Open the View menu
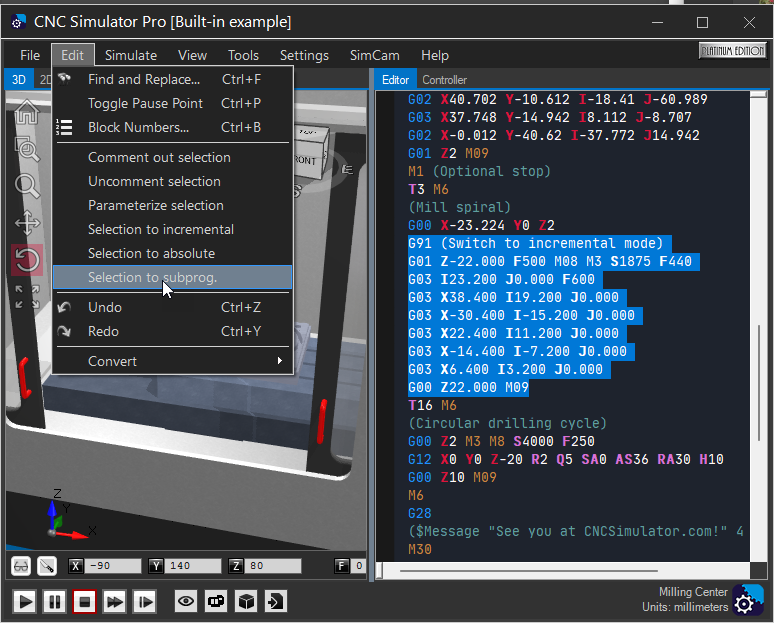Viewport: 774px width, 623px height. pyautogui.click(x=192, y=55)
